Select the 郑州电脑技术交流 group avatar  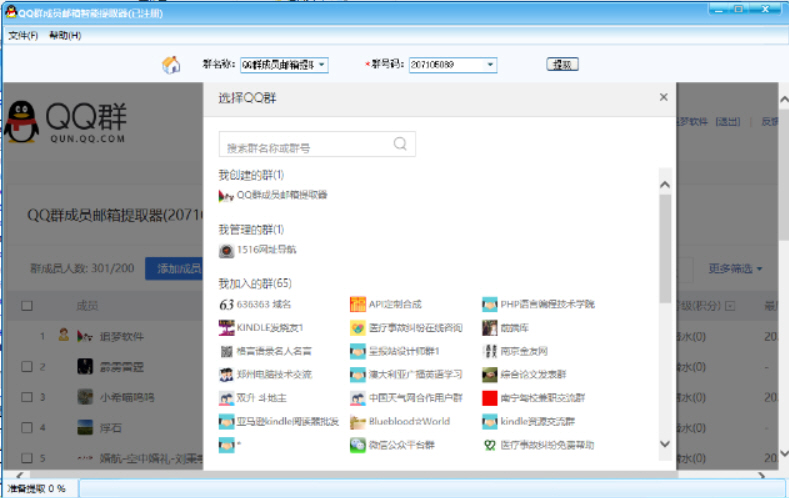point(226,375)
